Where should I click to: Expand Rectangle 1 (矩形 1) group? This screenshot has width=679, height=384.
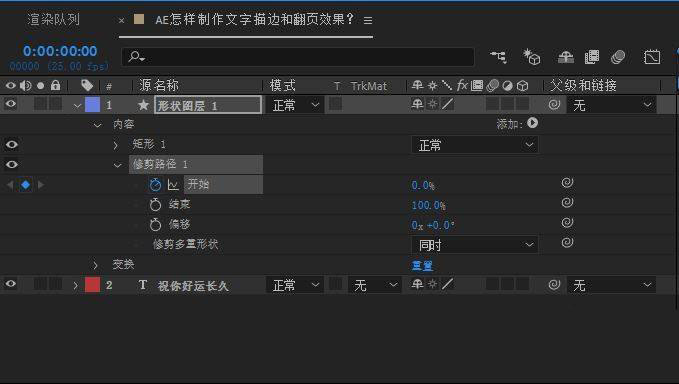(x=116, y=145)
